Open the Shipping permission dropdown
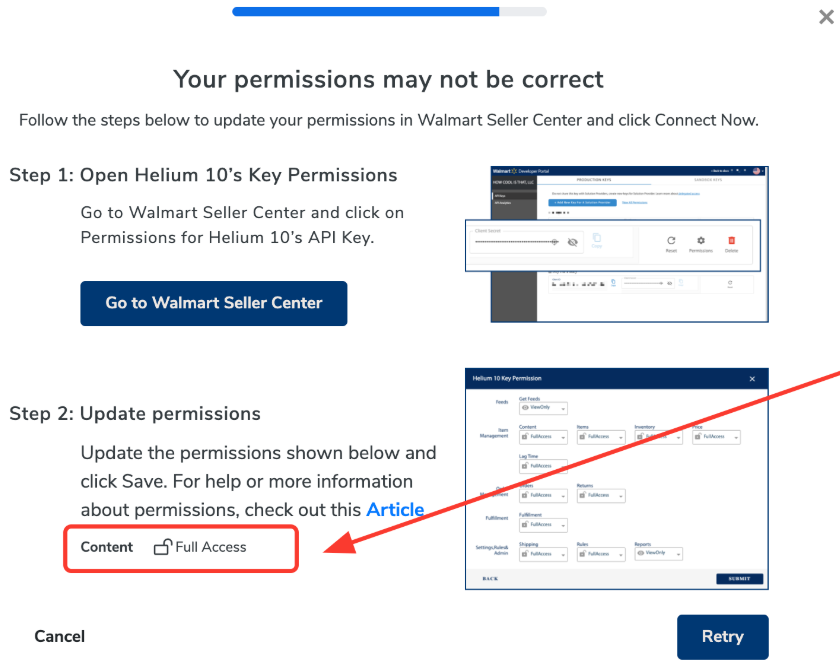This screenshot has height=669, width=840. coord(543,553)
